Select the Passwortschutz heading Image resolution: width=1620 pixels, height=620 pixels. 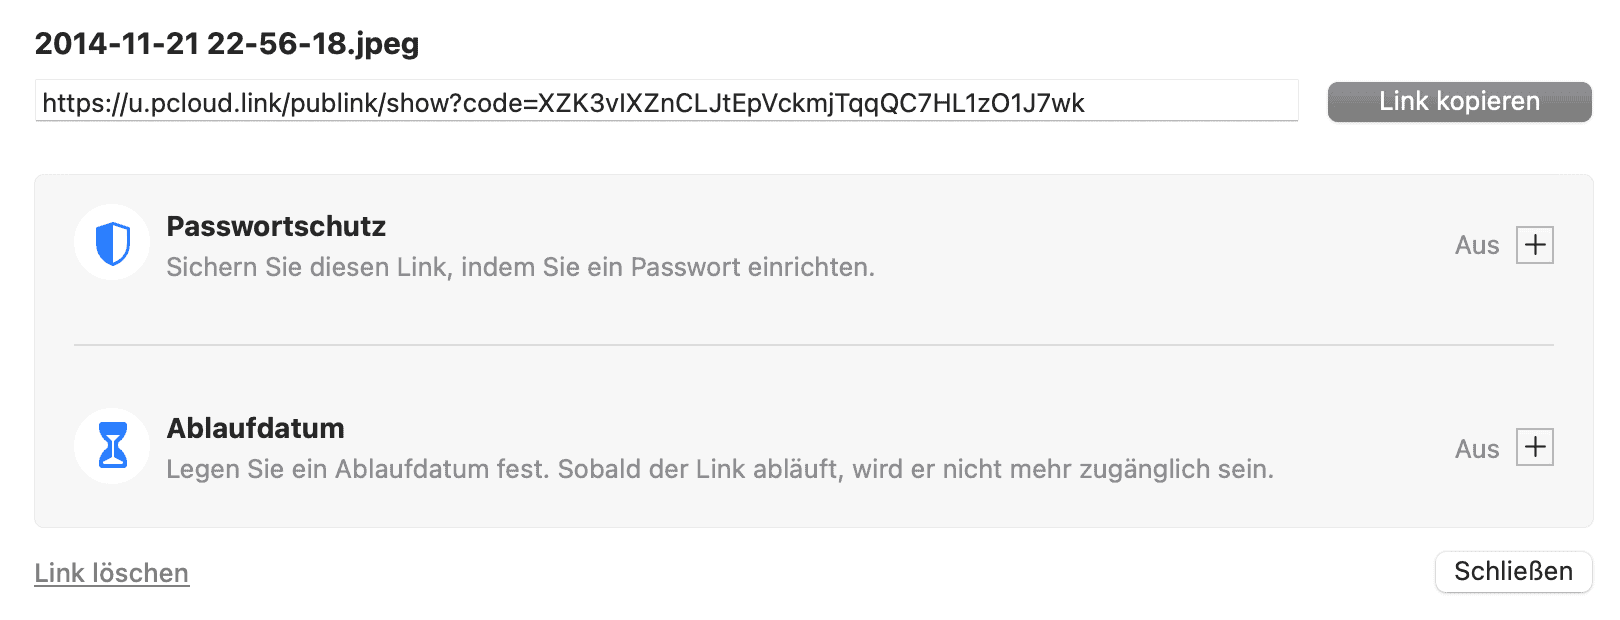coord(276,226)
